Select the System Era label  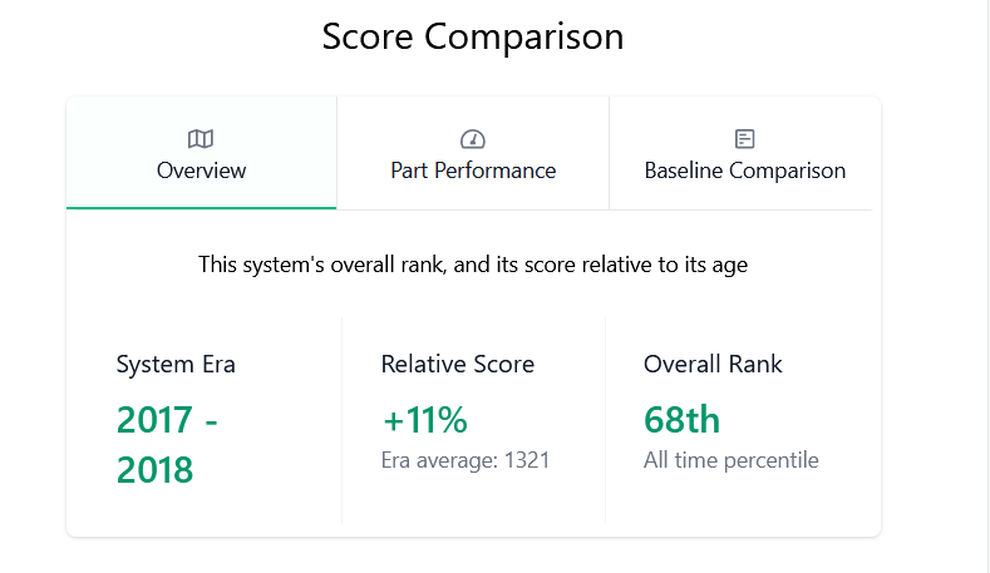(x=176, y=364)
